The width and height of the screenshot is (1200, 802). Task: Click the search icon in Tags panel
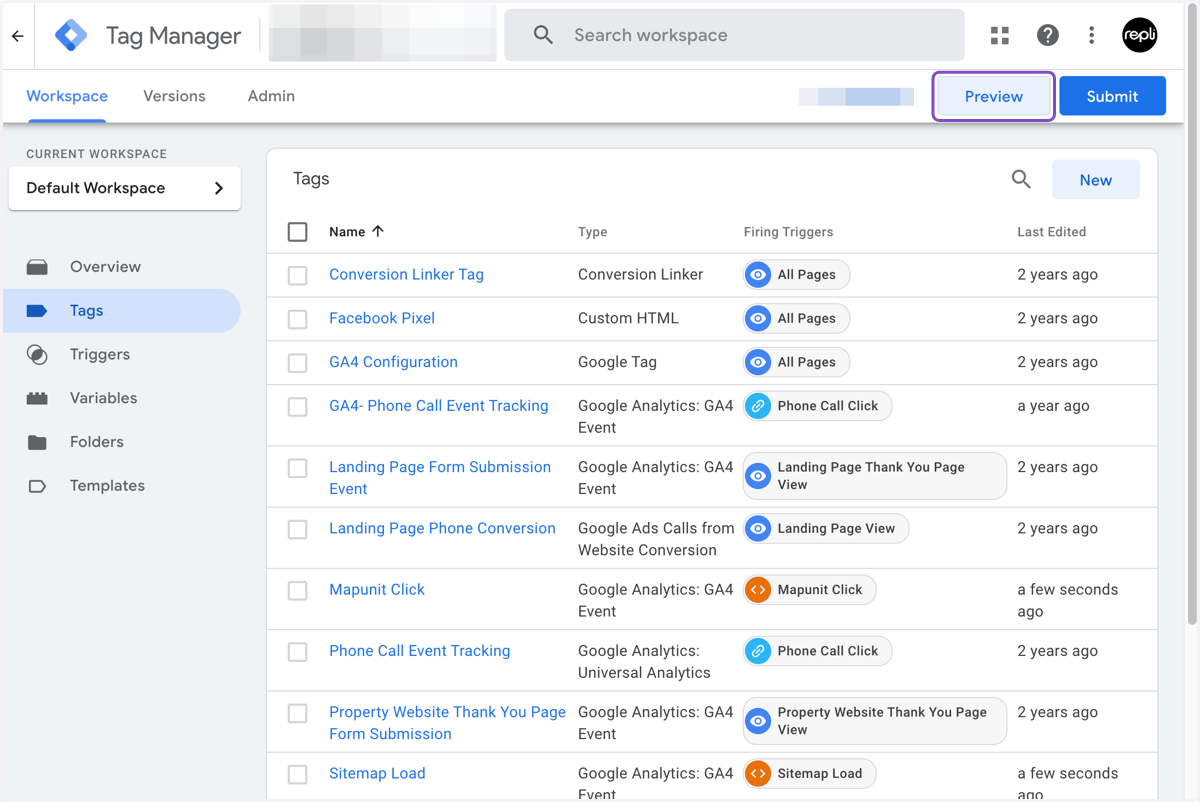pos(1021,179)
